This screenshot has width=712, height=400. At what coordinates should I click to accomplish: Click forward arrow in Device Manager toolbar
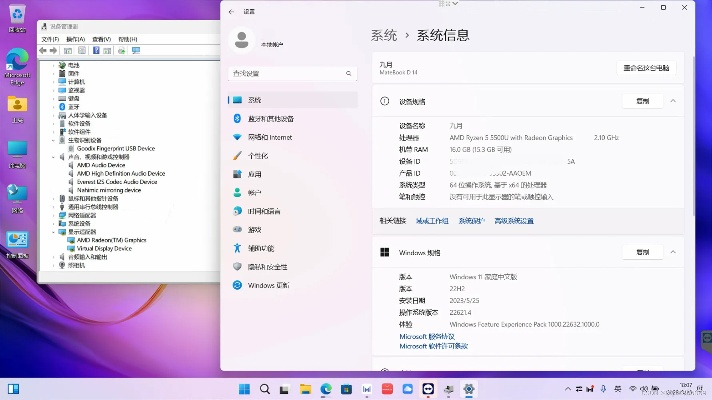point(55,50)
